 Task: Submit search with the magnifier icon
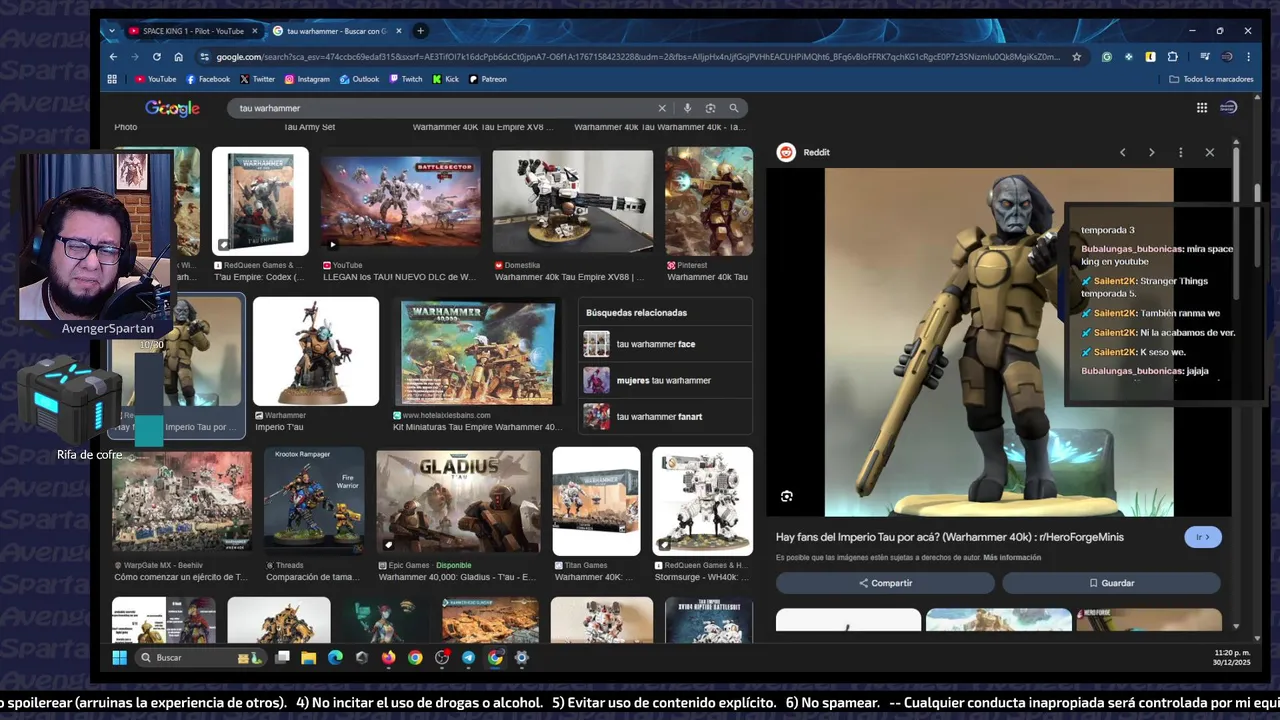click(734, 108)
